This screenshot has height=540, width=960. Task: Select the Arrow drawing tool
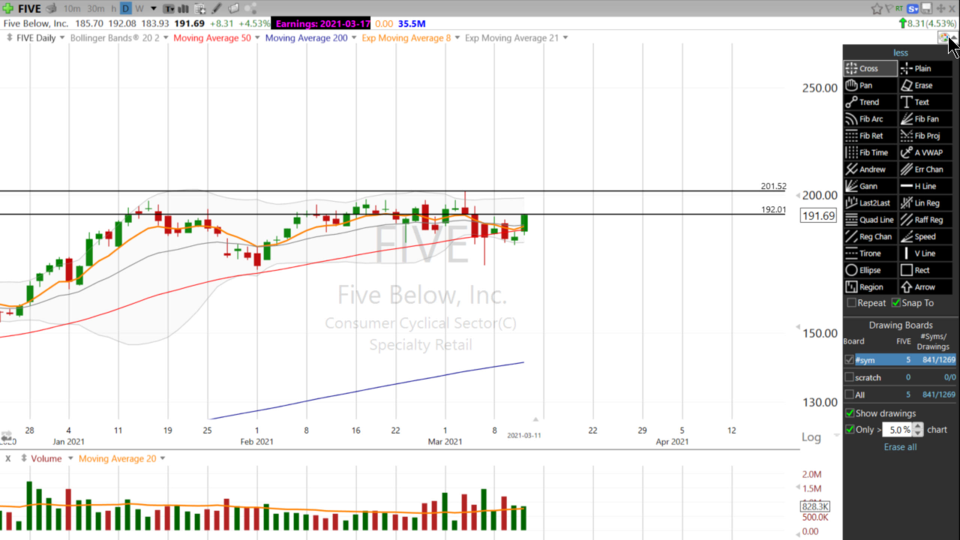(925, 287)
